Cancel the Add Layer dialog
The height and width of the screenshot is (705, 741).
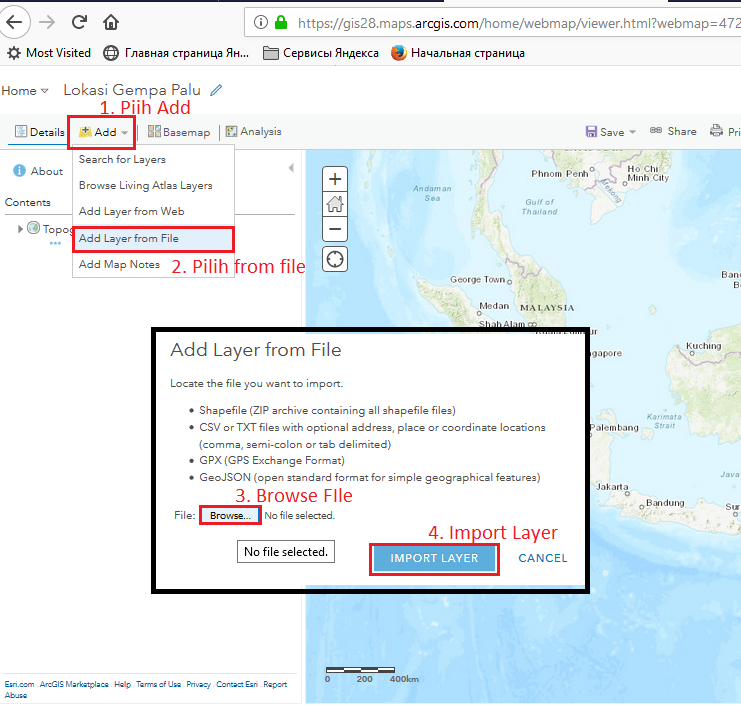(x=543, y=559)
